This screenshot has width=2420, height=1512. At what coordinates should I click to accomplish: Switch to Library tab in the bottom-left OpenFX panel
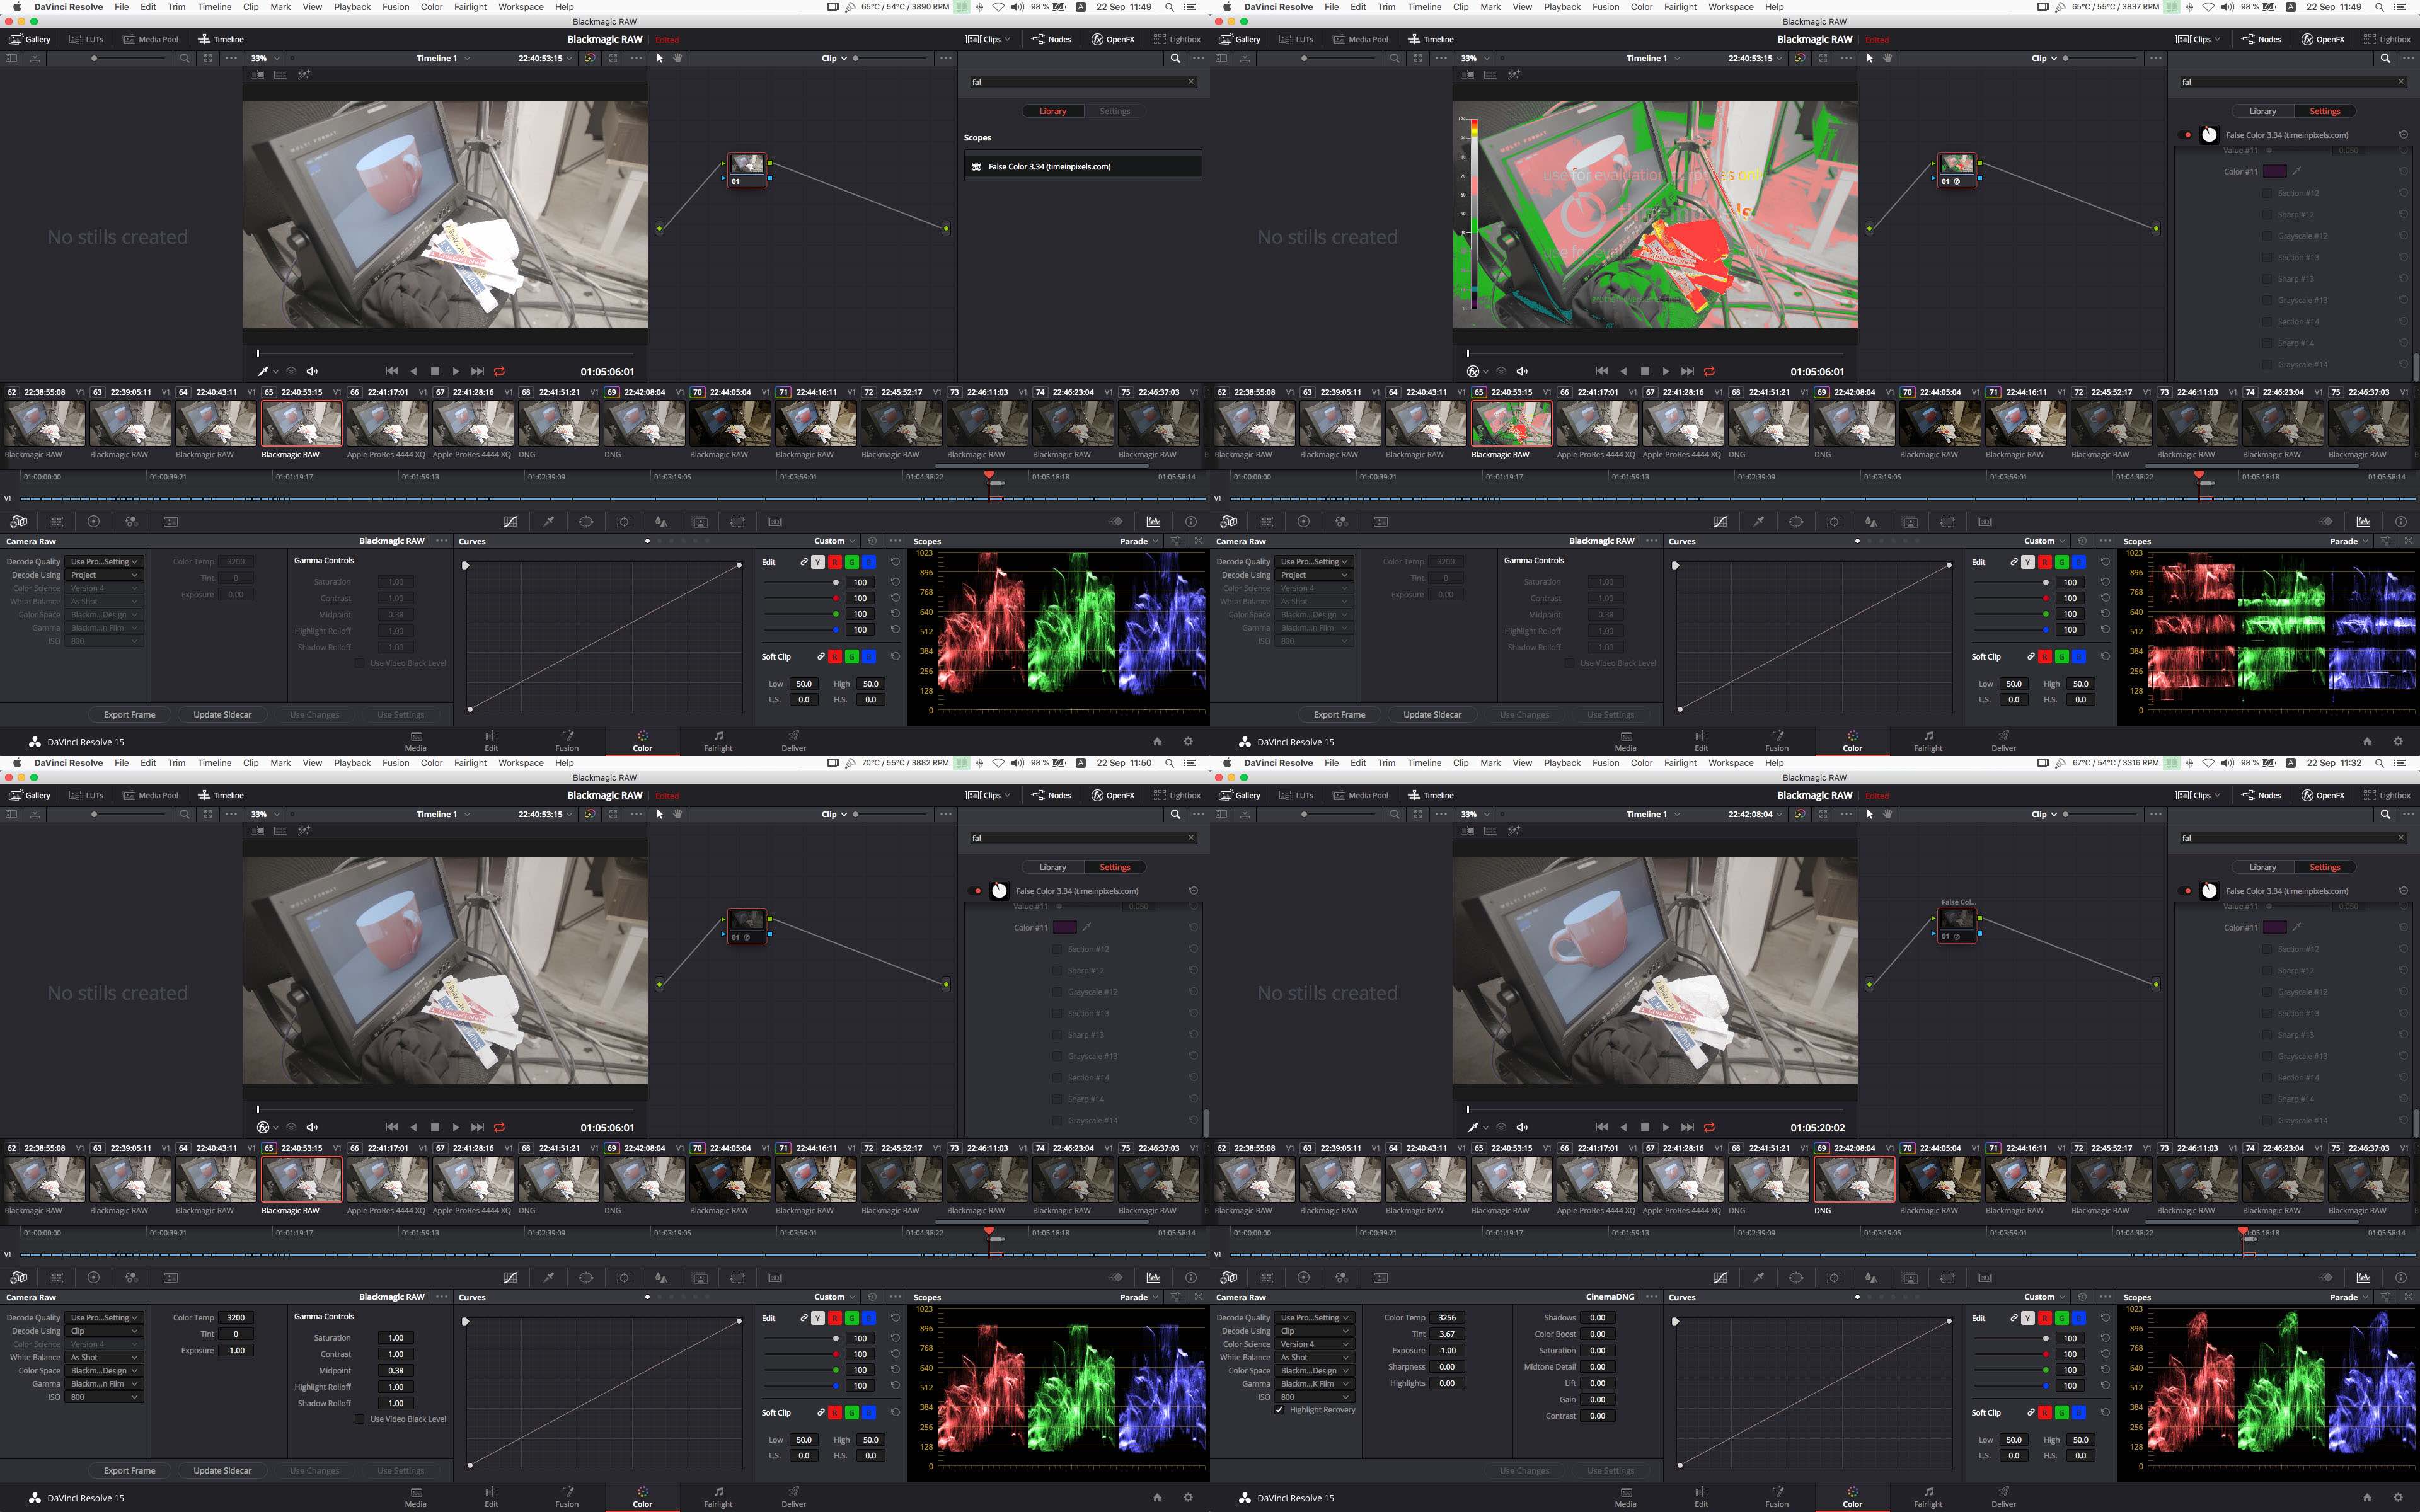(x=1052, y=867)
